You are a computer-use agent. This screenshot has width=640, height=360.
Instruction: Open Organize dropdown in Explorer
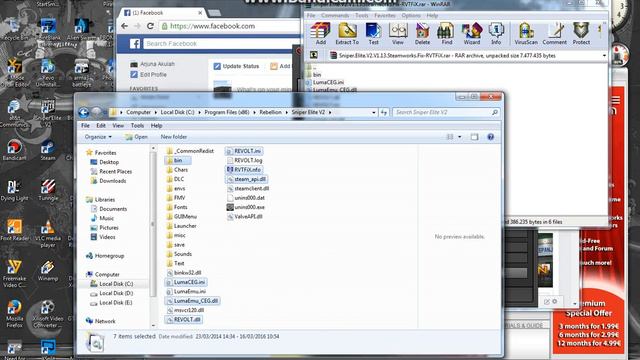click(98, 137)
